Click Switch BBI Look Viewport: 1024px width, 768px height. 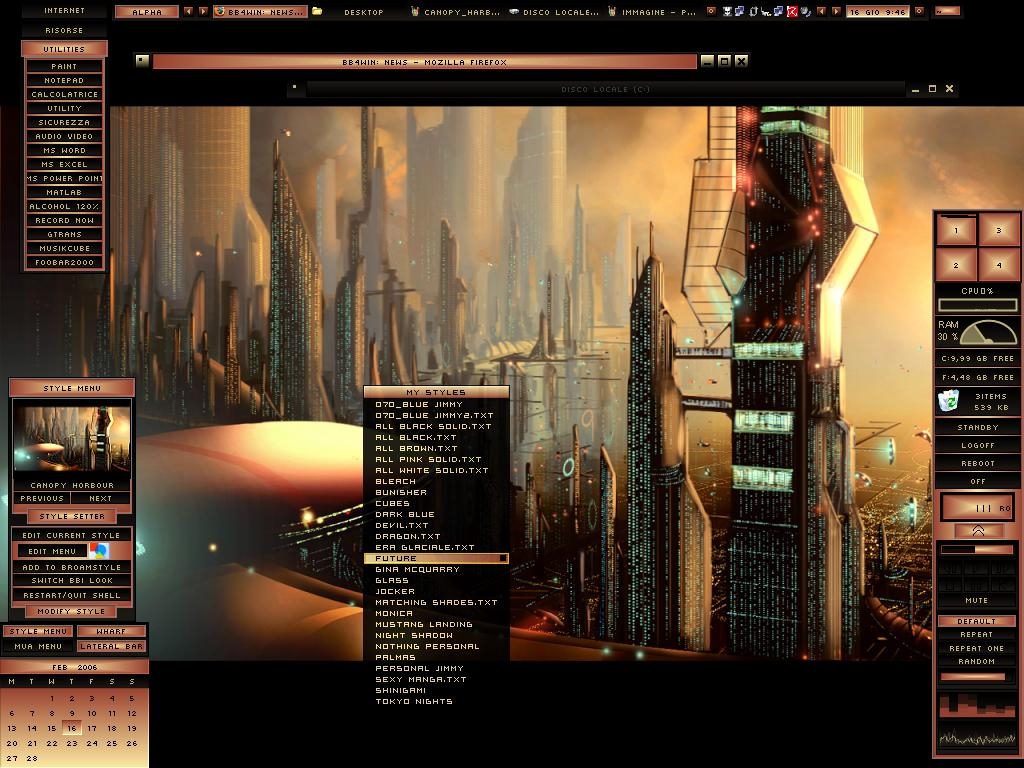click(71, 581)
